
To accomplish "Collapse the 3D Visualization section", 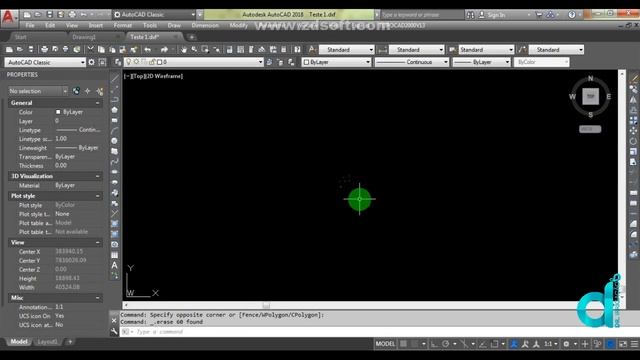I will point(98,176).
